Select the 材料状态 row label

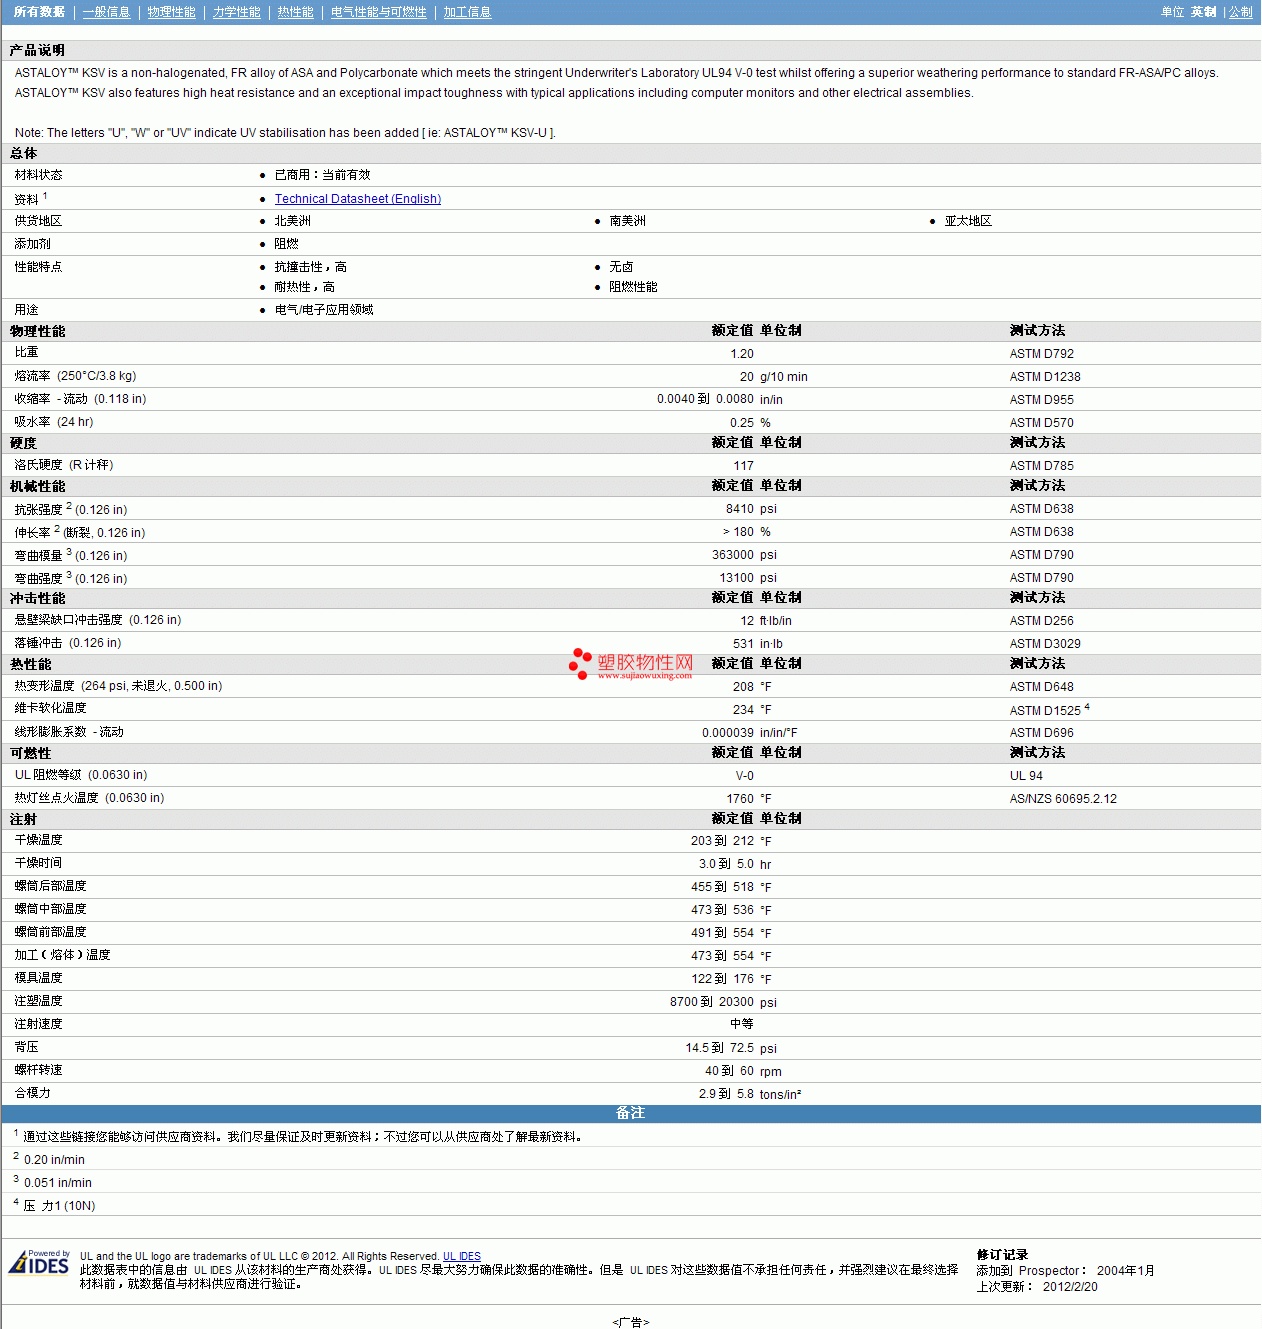point(39,175)
